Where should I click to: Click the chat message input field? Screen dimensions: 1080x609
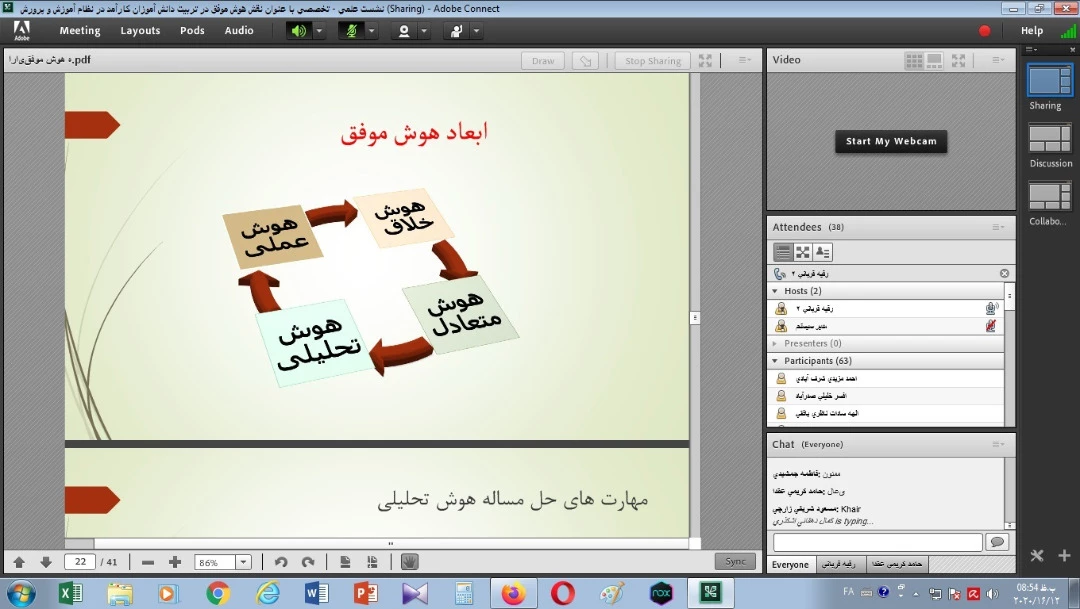coord(877,542)
